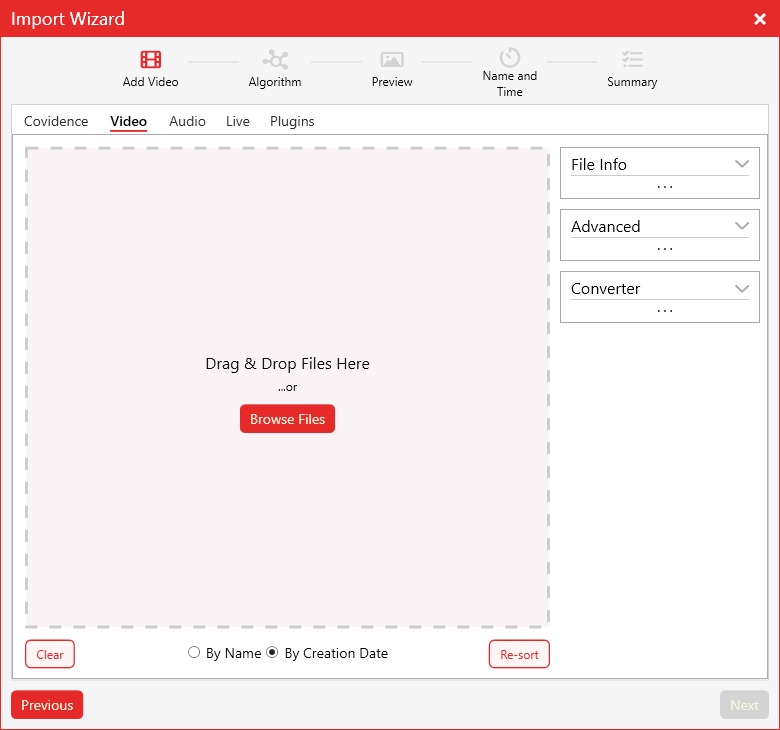Expand the Advanced panel chevron
The image size is (780, 730).
click(742, 226)
